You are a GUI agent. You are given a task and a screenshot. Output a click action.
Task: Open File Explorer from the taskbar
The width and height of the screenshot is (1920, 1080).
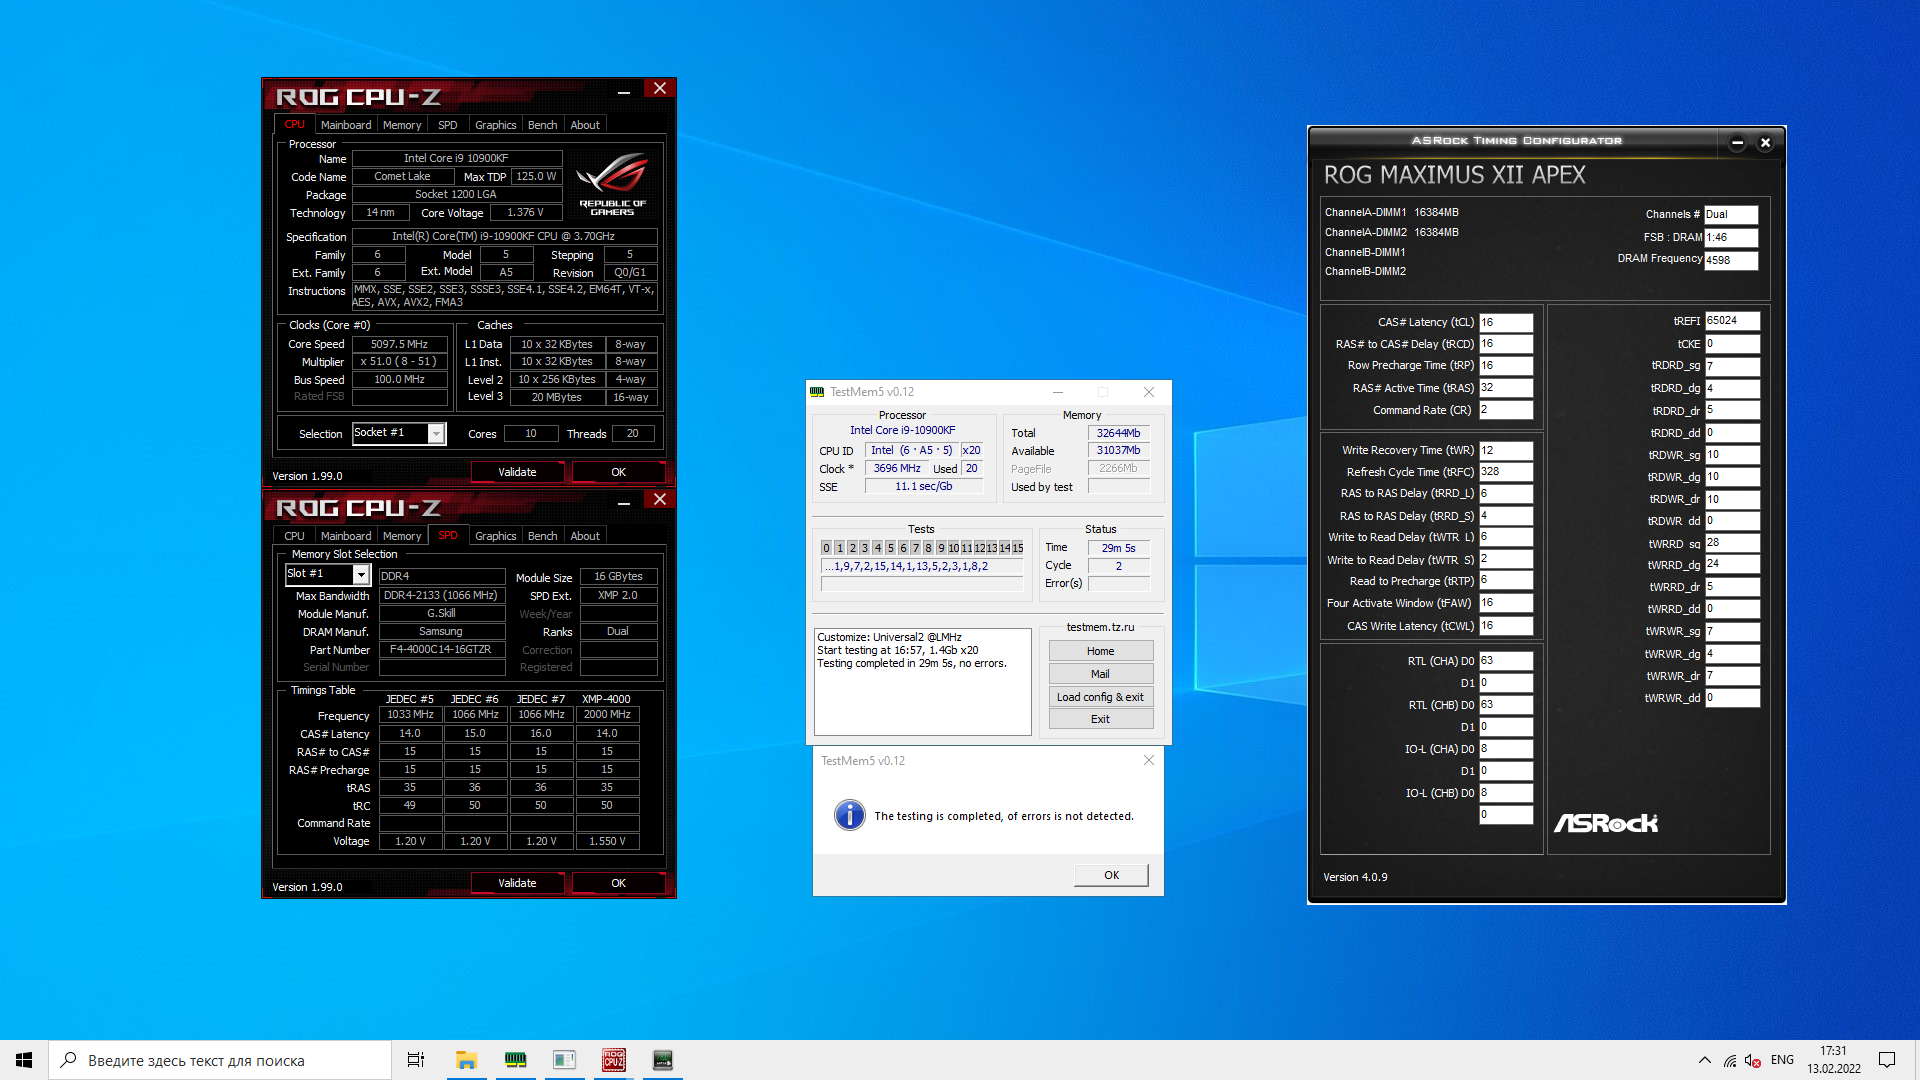(x=466, y=1060)
